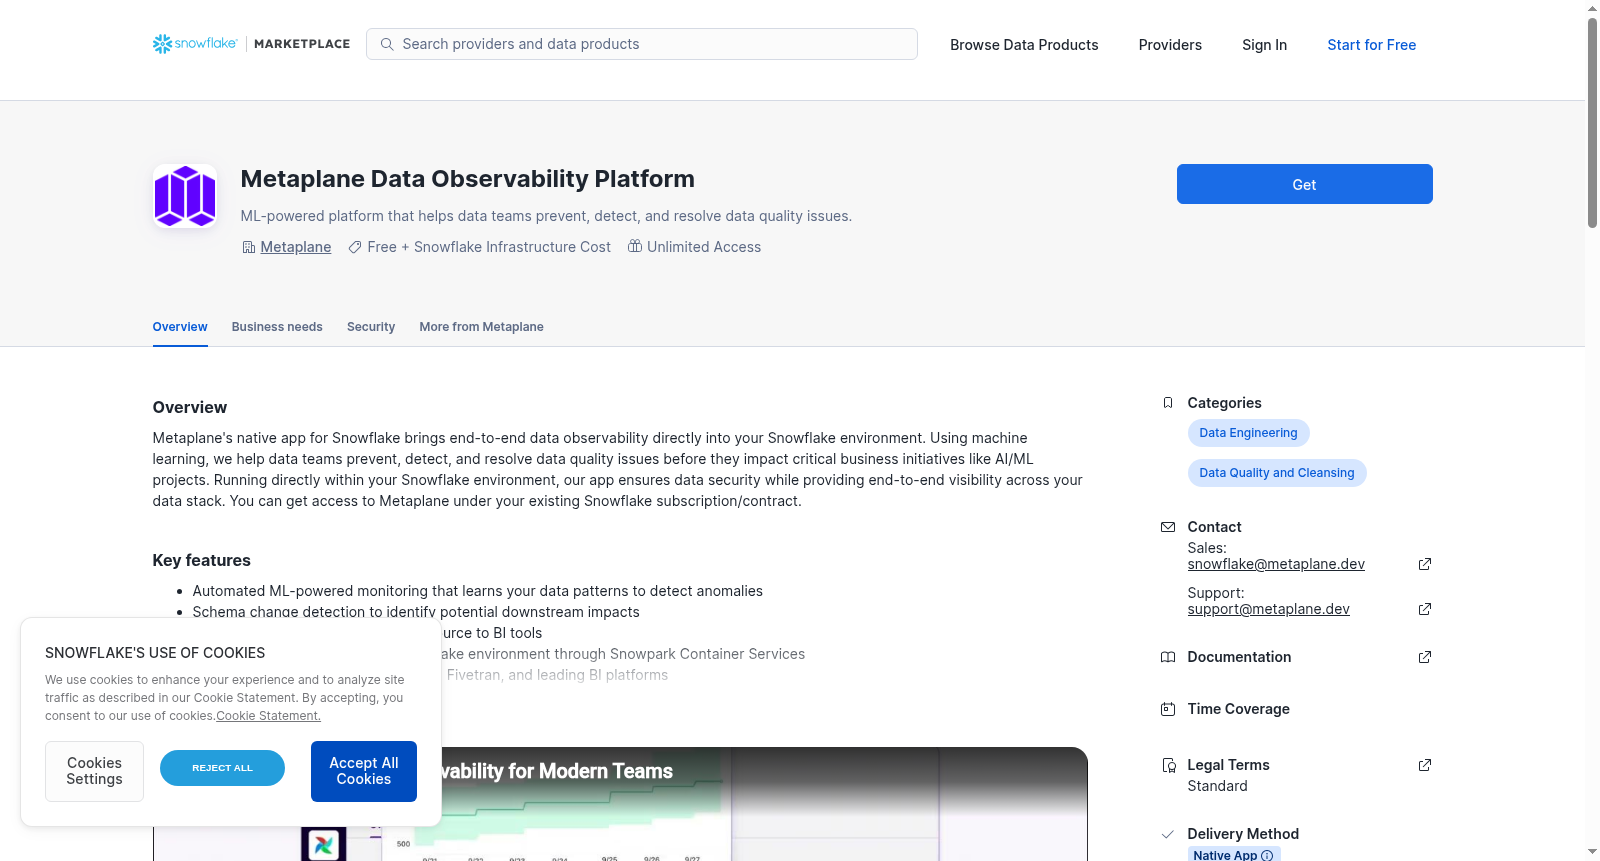Click the Documentation book icon
The width and height of the screenshot is (1600, 861).
pyautogui.click(x=1168, y=657)
